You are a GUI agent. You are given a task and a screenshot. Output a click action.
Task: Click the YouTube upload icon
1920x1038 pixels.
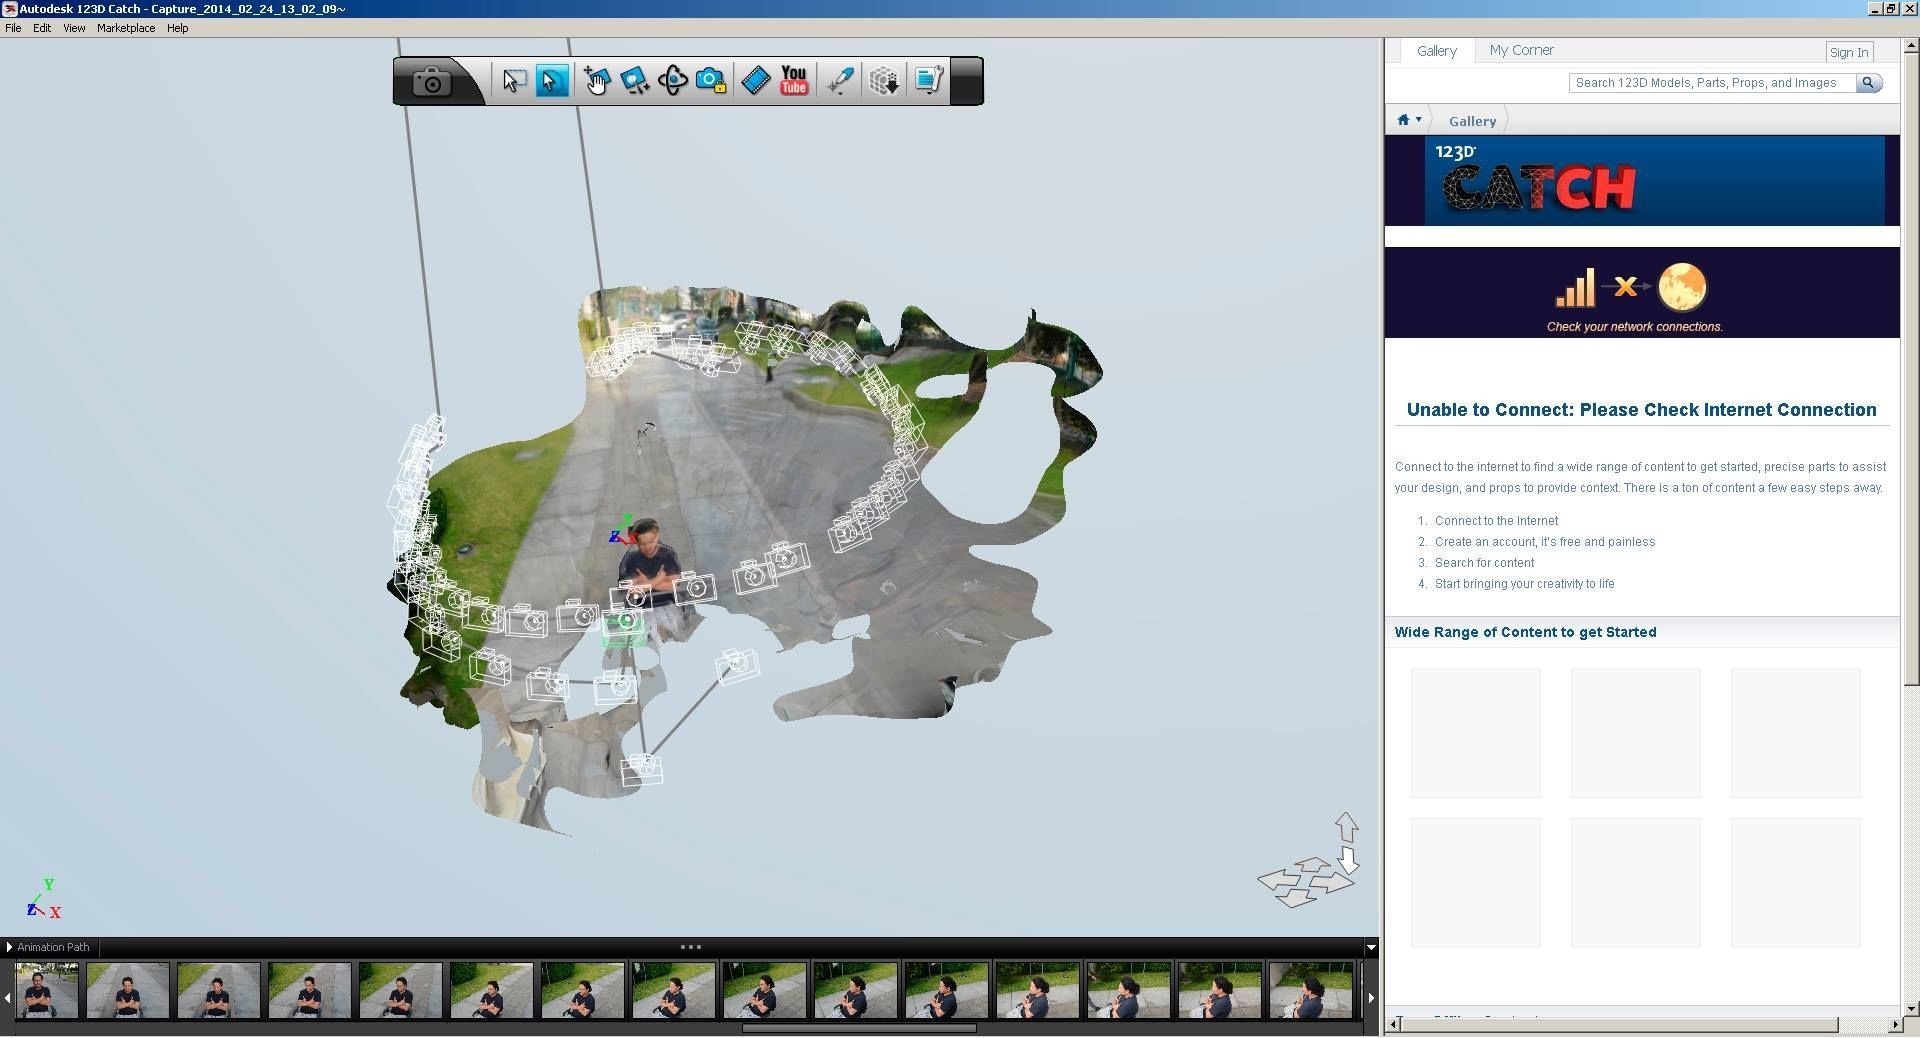tap(794, 81)
